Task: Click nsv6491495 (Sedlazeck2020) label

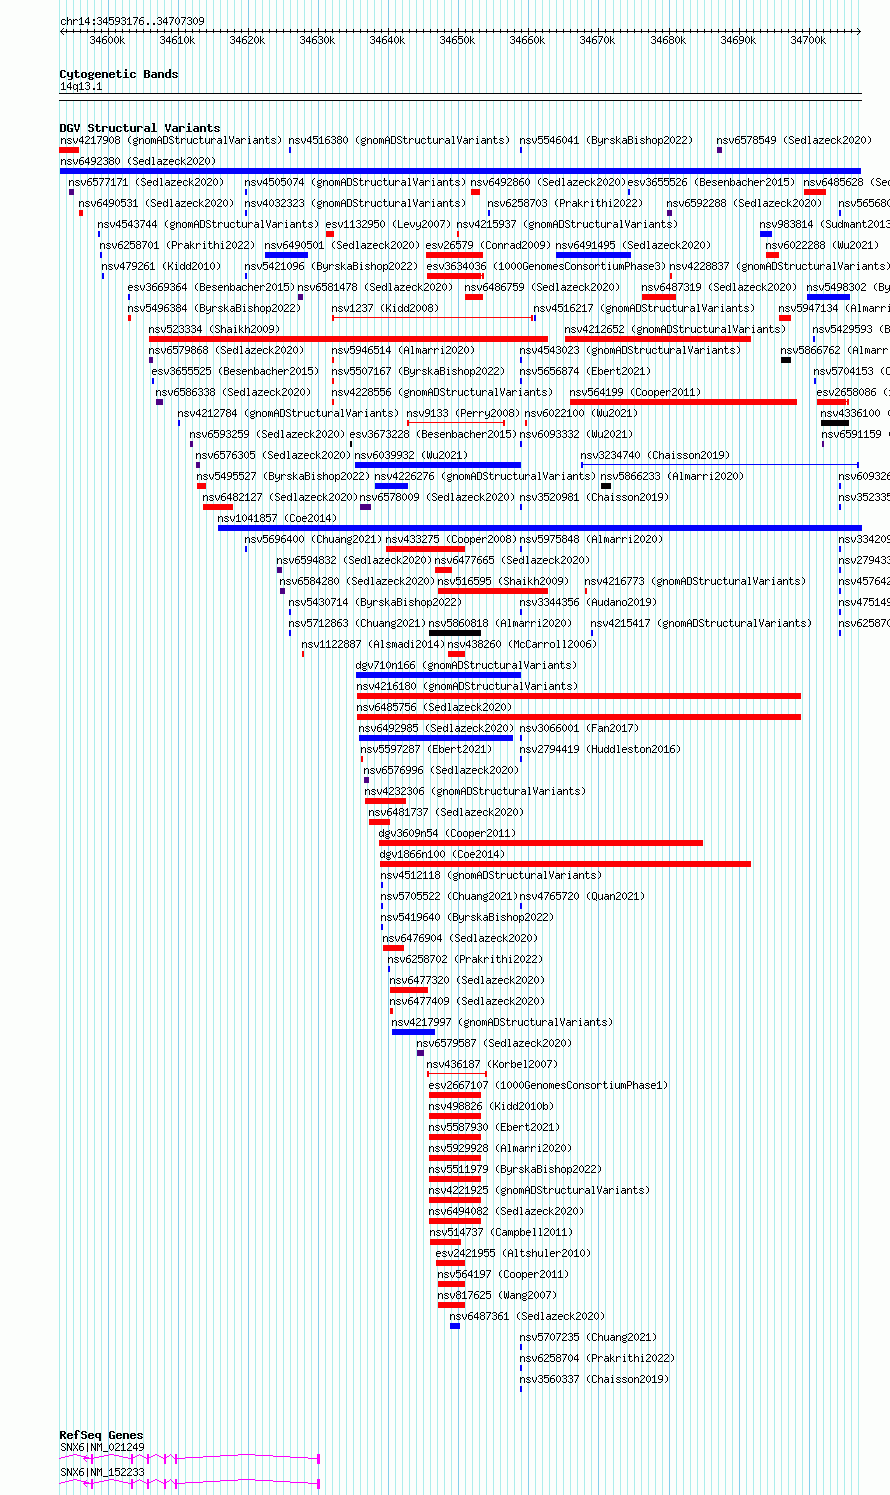Action: coord(633,245)
